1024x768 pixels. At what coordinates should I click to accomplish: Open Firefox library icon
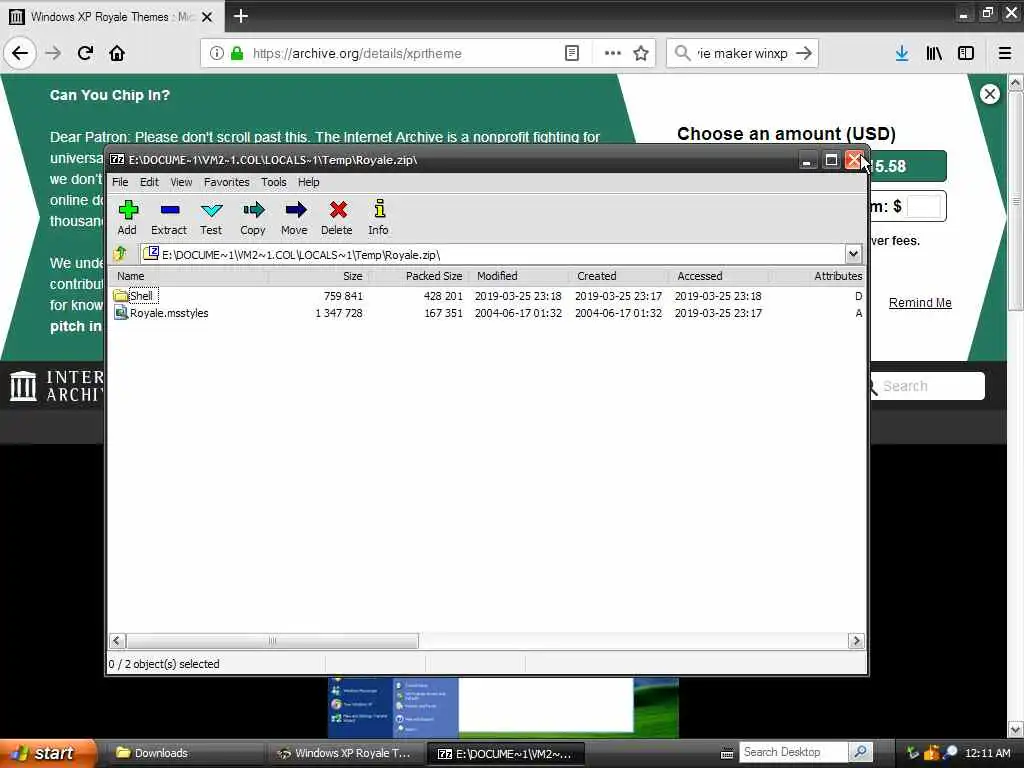tap(934, 54)
